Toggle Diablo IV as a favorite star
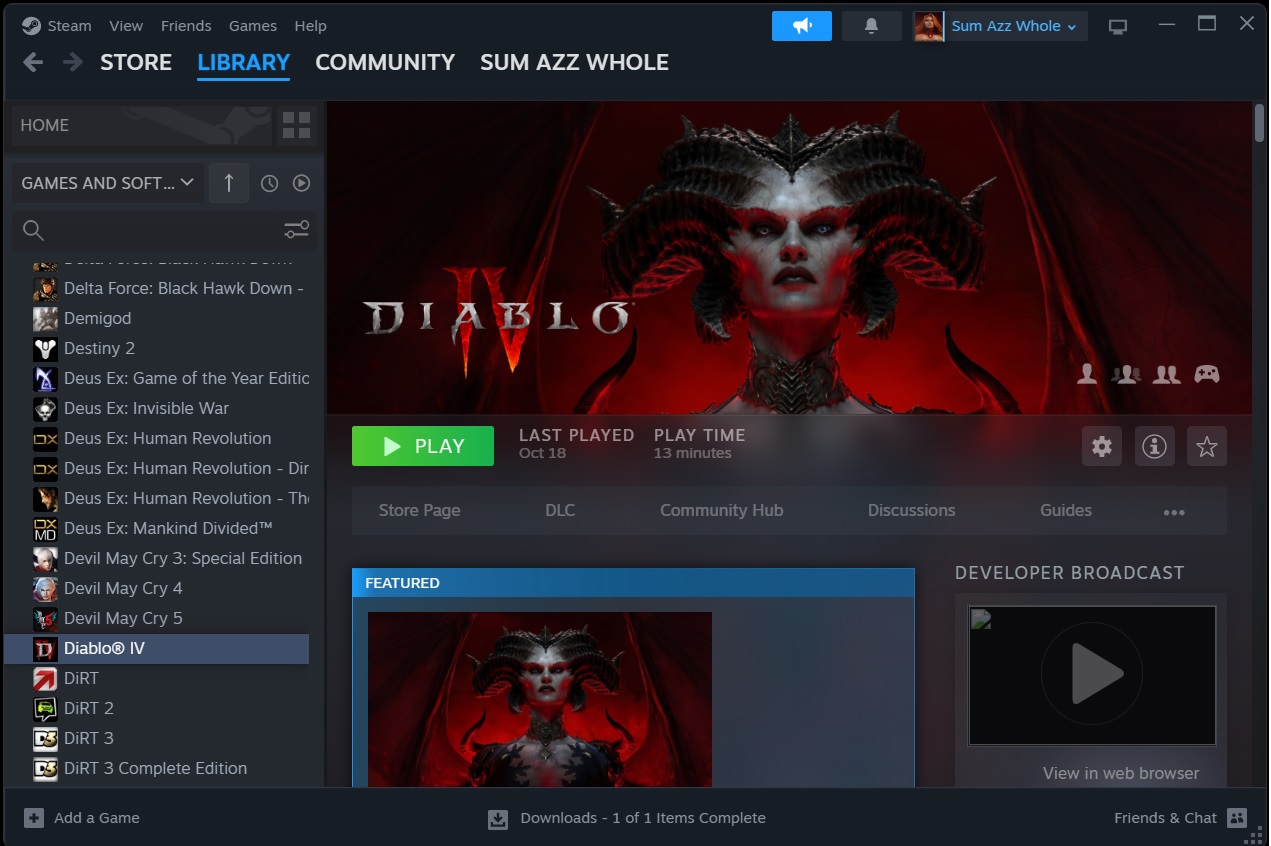Screen dimensions: 1271x846 (1206, 446)
